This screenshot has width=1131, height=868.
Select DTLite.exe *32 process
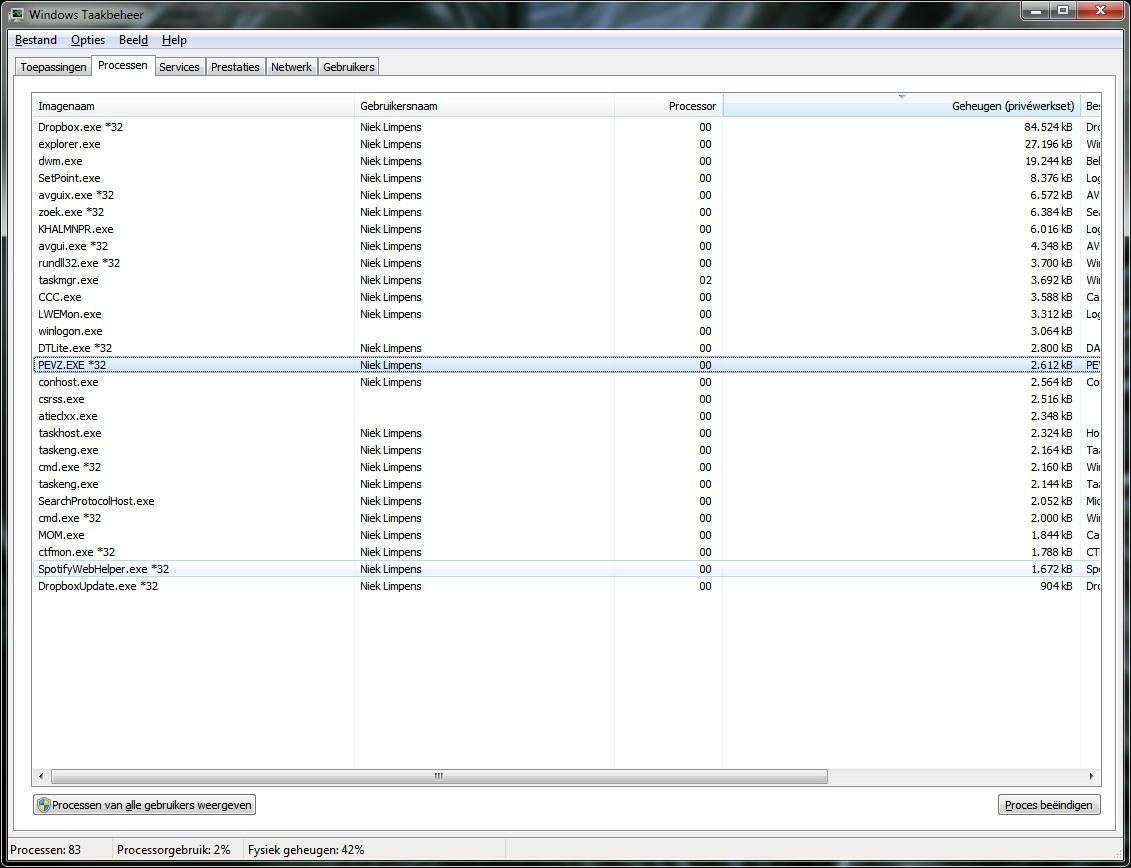pos(567,348)
